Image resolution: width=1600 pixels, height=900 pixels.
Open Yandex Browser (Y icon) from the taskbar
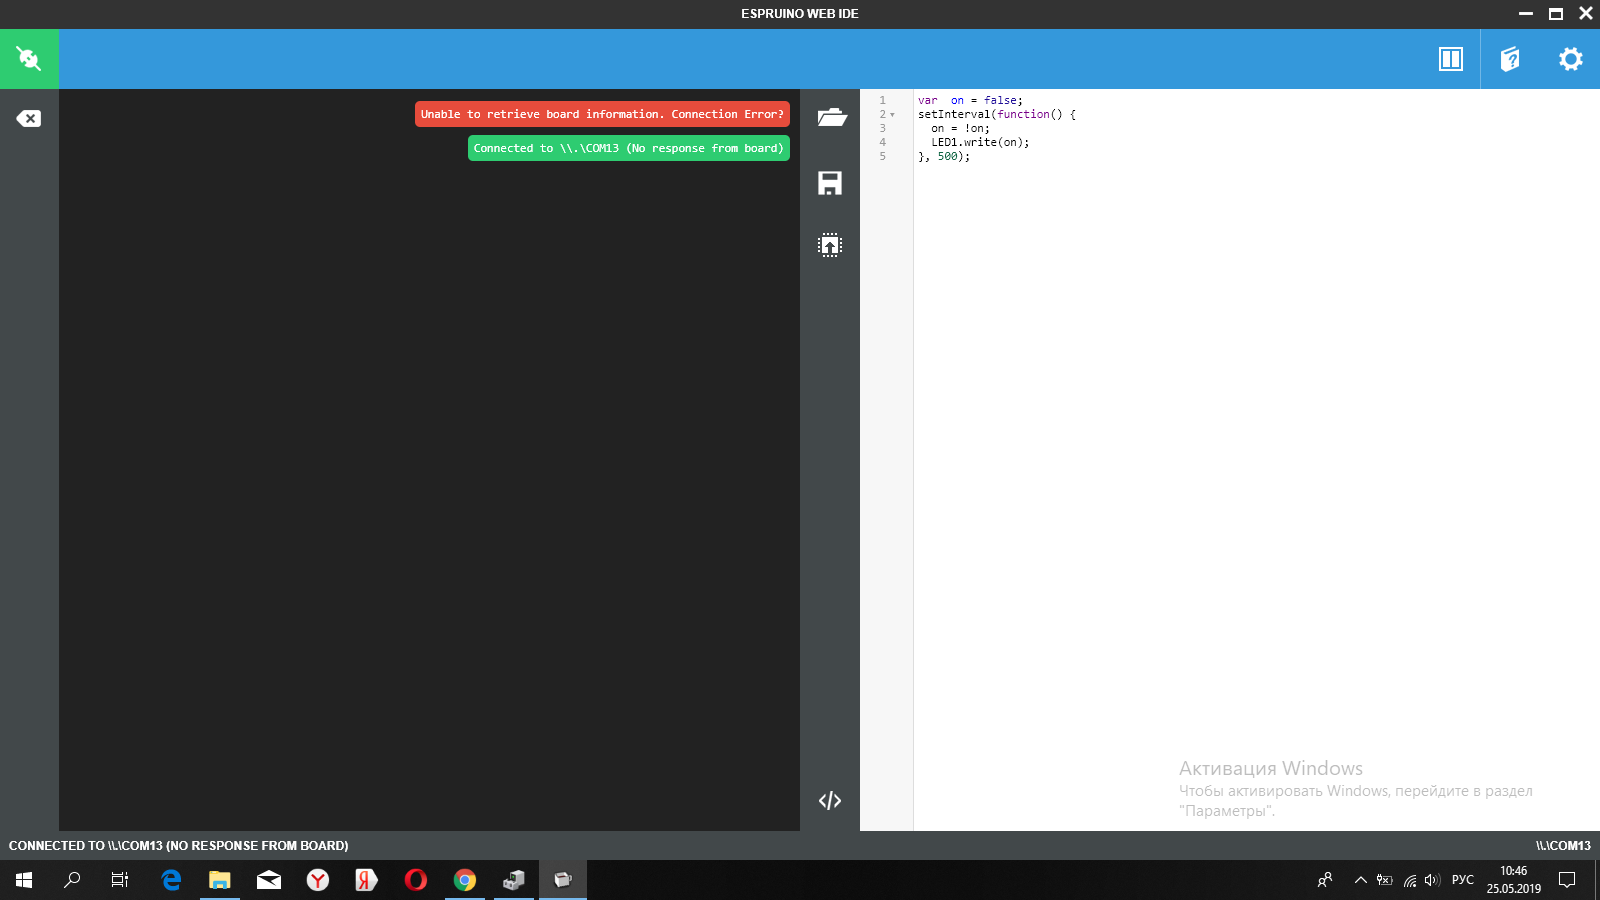318,880
